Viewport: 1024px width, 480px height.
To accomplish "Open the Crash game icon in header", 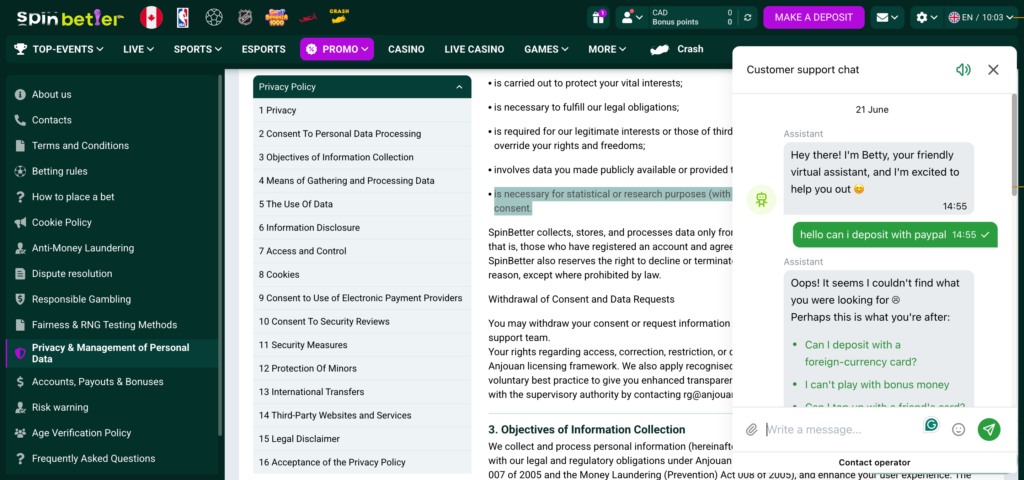I will [339, 17].
